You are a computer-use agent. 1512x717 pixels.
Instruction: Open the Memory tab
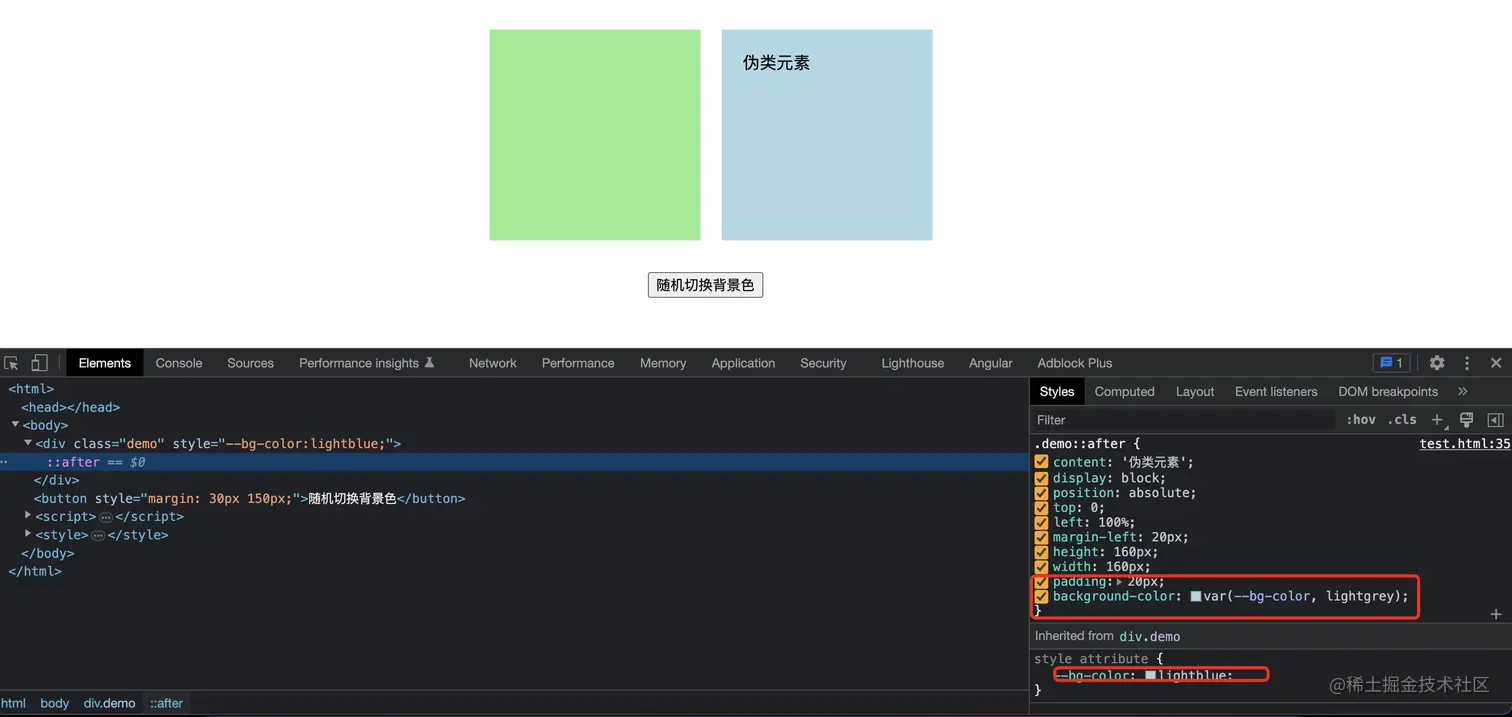pos(663,363)
